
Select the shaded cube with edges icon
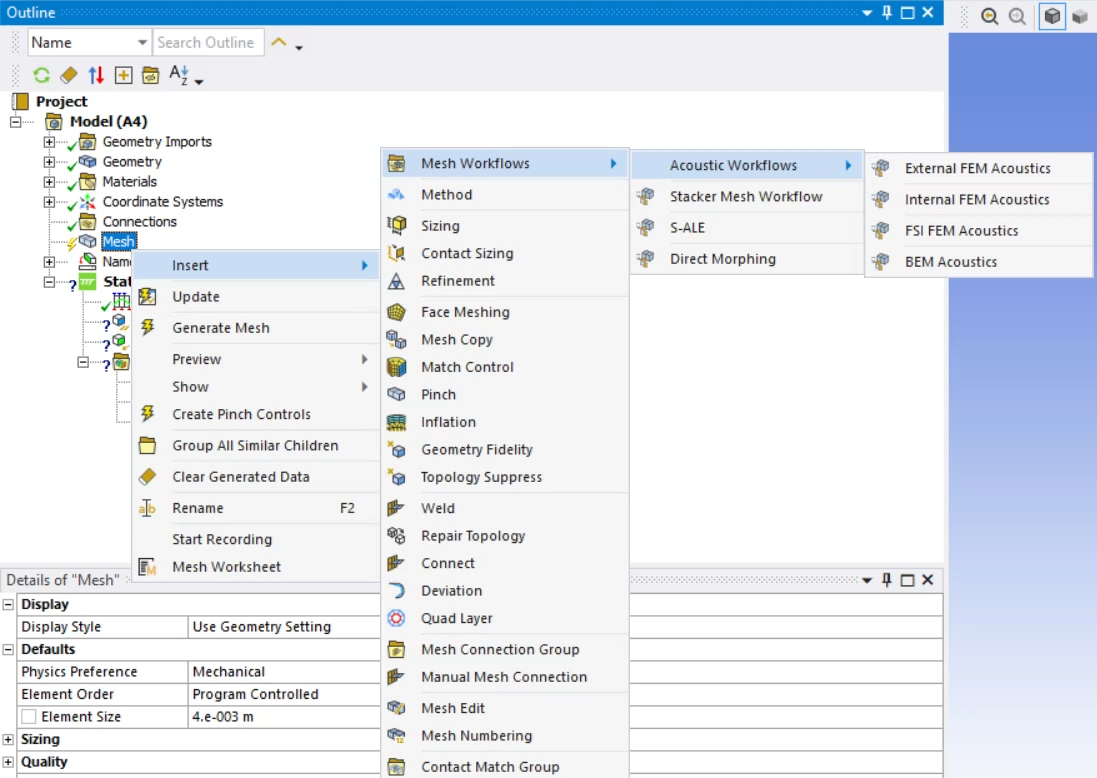pyautogui.click(x=1051, y=17)
